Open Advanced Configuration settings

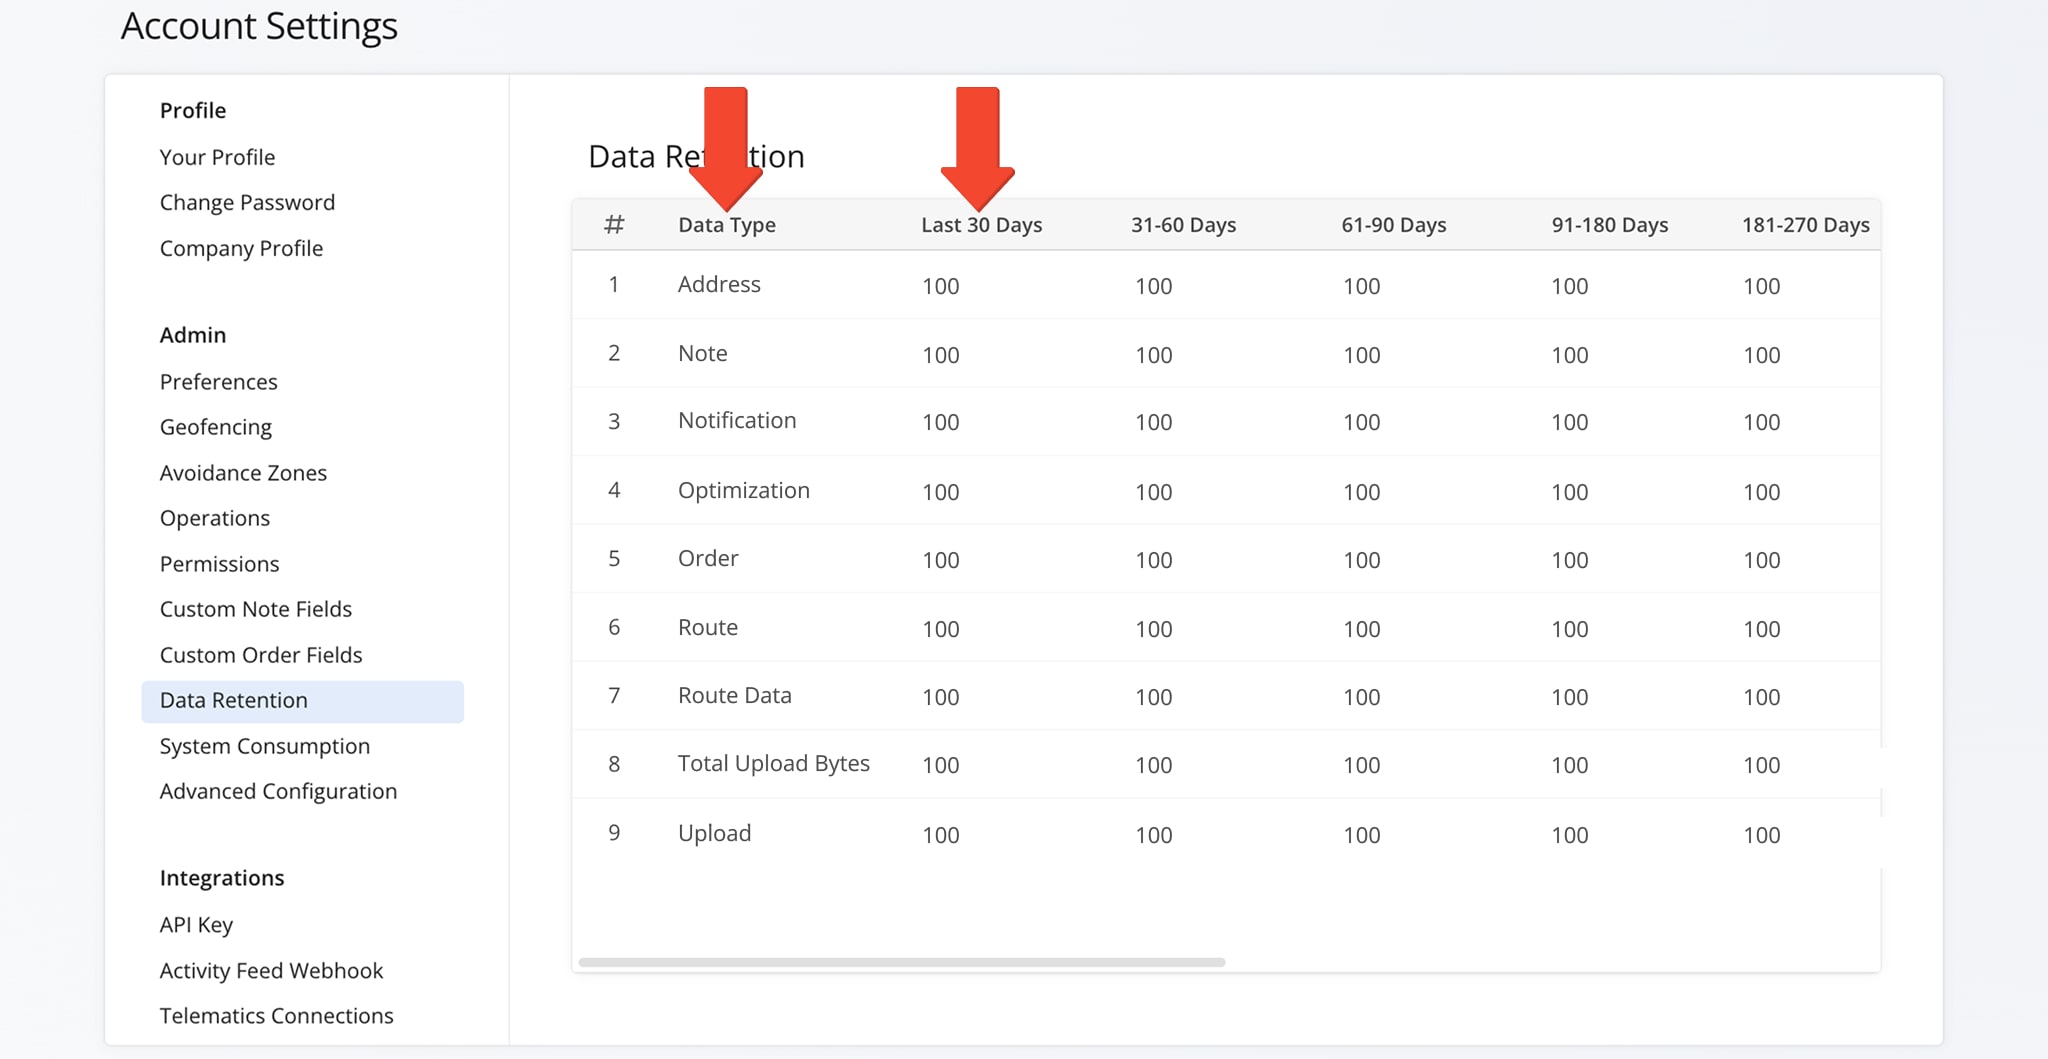click(278, 791)
